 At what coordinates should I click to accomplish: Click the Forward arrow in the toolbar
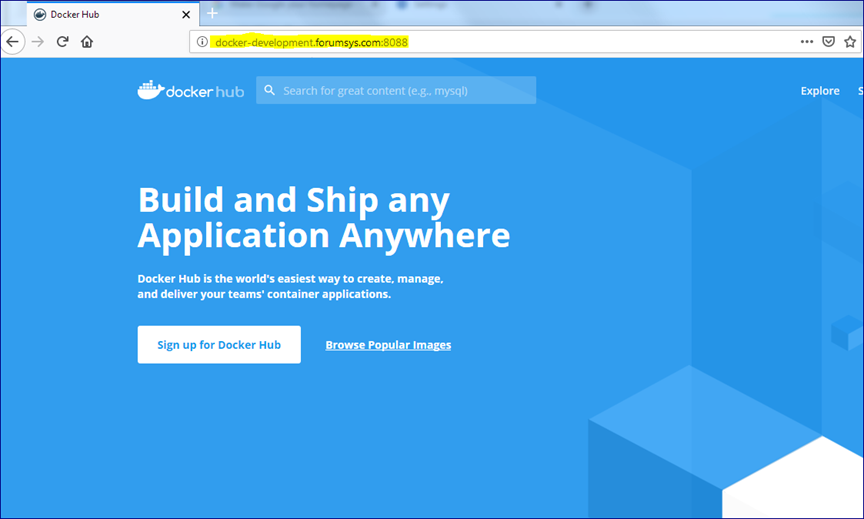(x=37, y=42)
